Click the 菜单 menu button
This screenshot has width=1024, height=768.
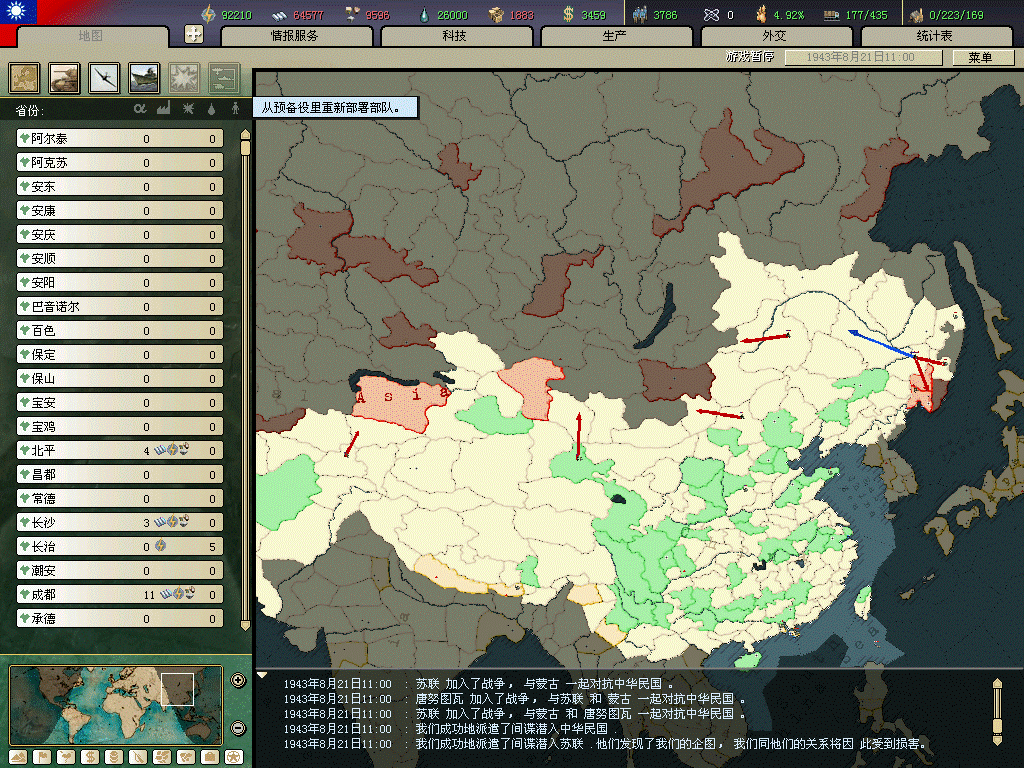[983, 58]
